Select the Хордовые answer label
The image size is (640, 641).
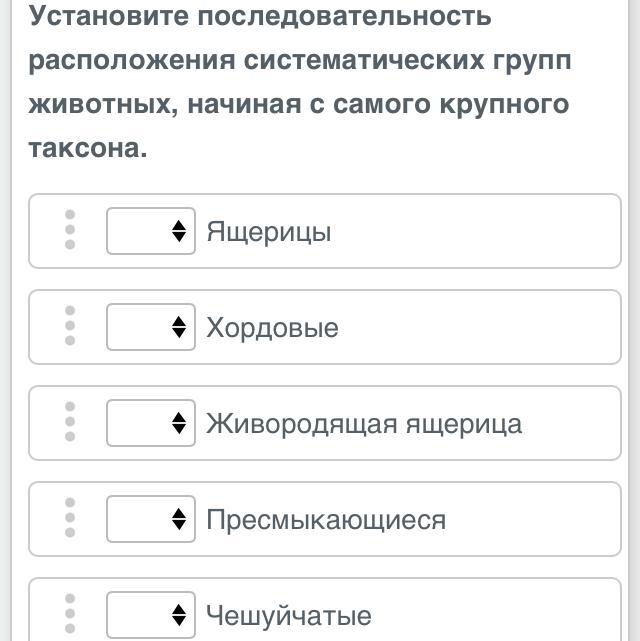(272, 328)
